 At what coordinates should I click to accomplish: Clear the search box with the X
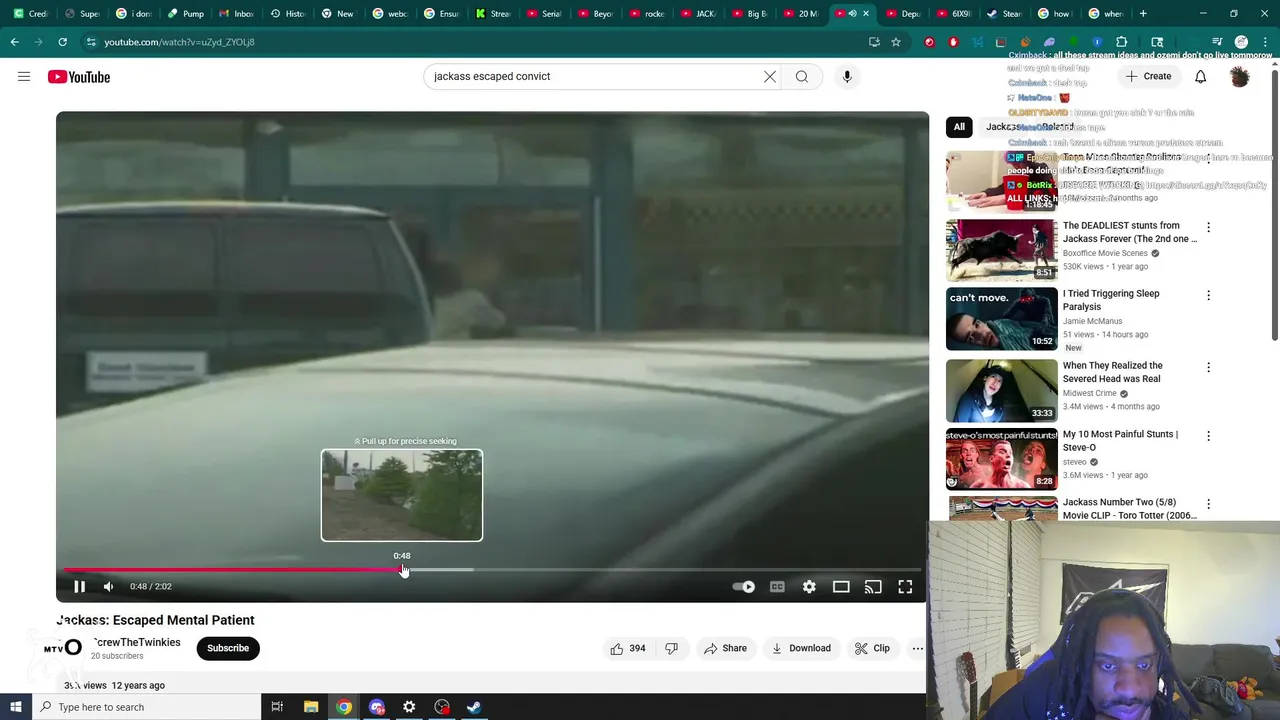pos(770,76)
